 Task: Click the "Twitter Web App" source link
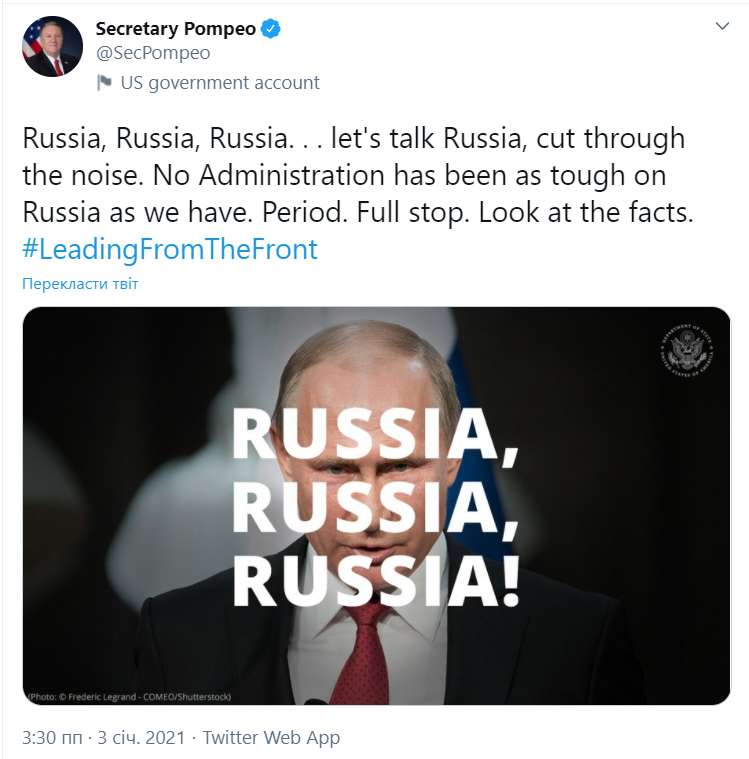(x=271, y=738)
